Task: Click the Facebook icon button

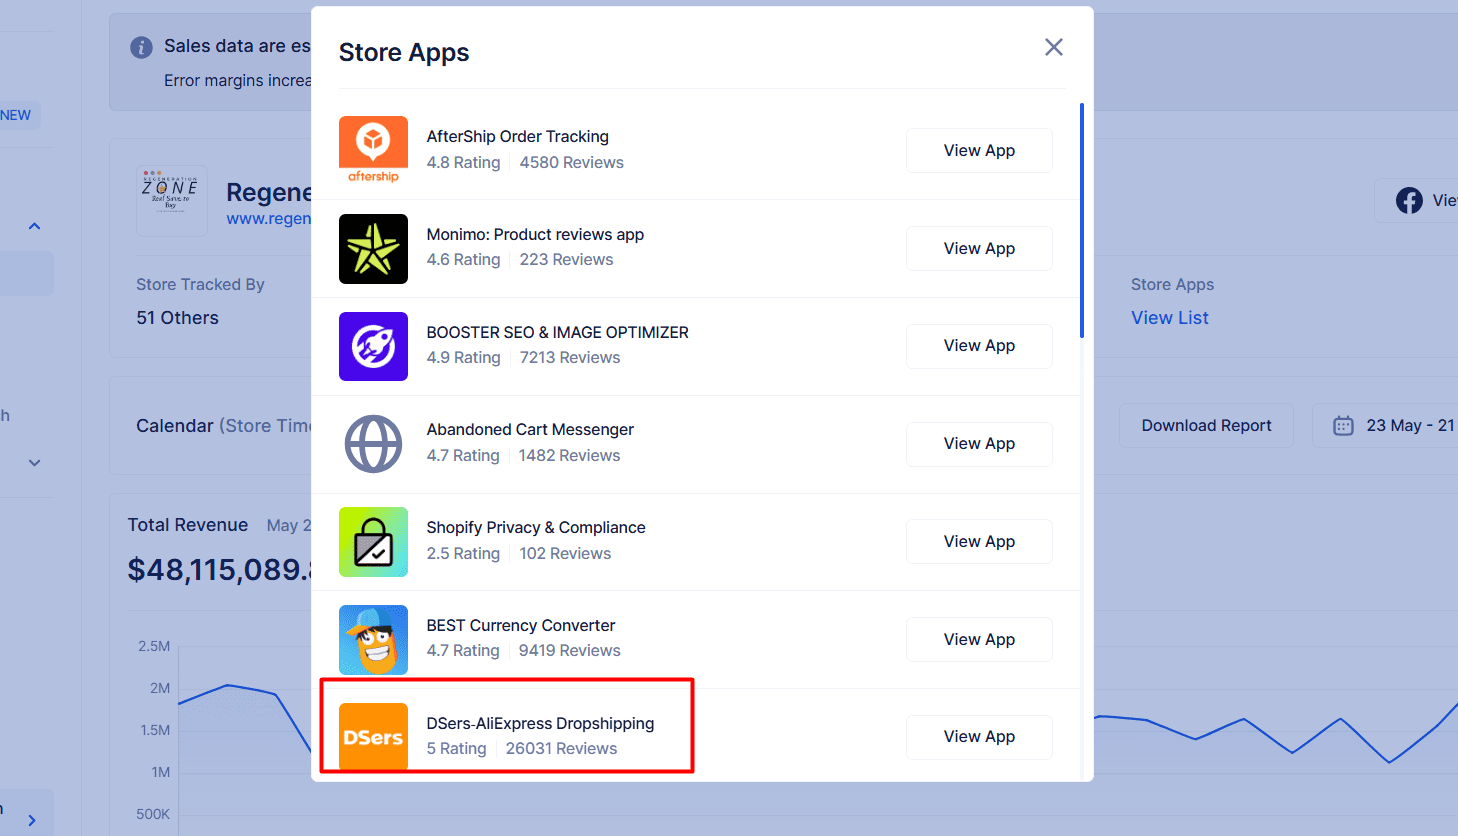Action: point(1409,201)
